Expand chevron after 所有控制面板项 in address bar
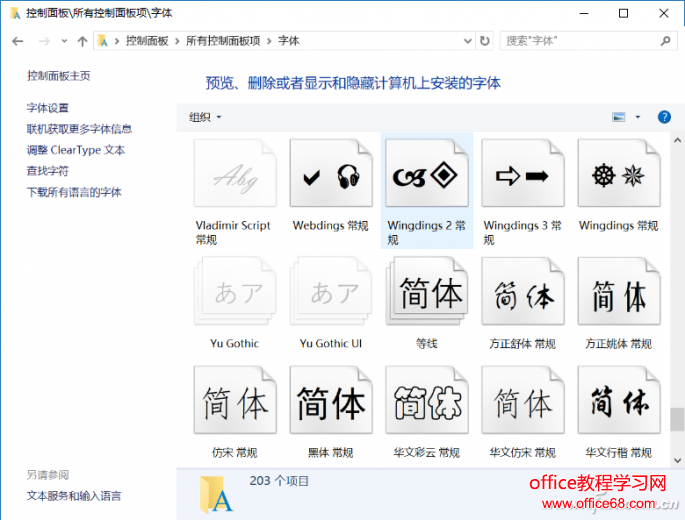This screenshot has height=520, width=685. pyautogui.click(x=269, y=41)
